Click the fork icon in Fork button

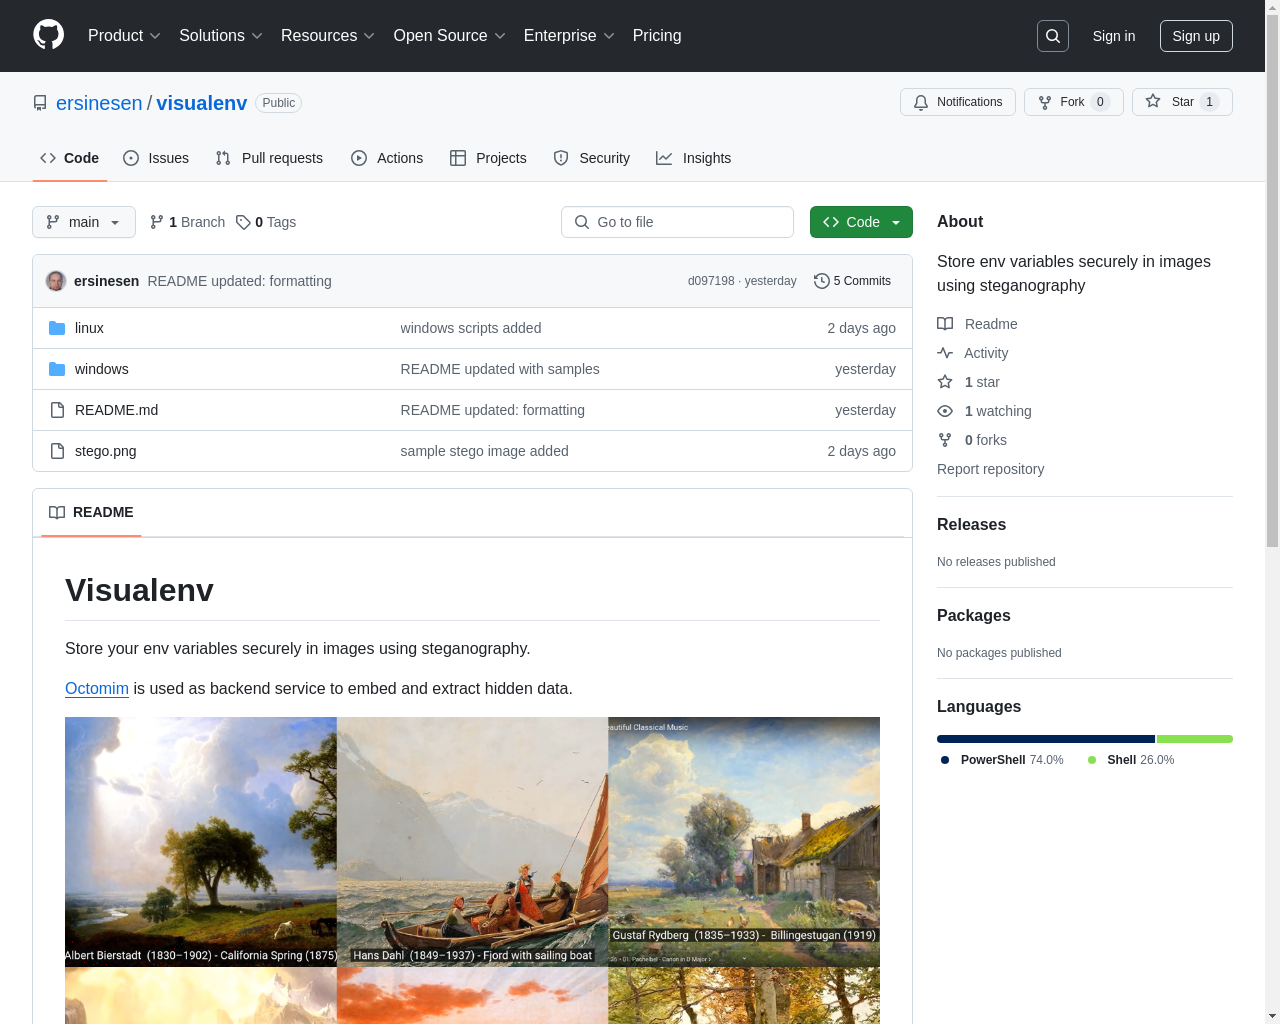click(x=1045, y=102)
